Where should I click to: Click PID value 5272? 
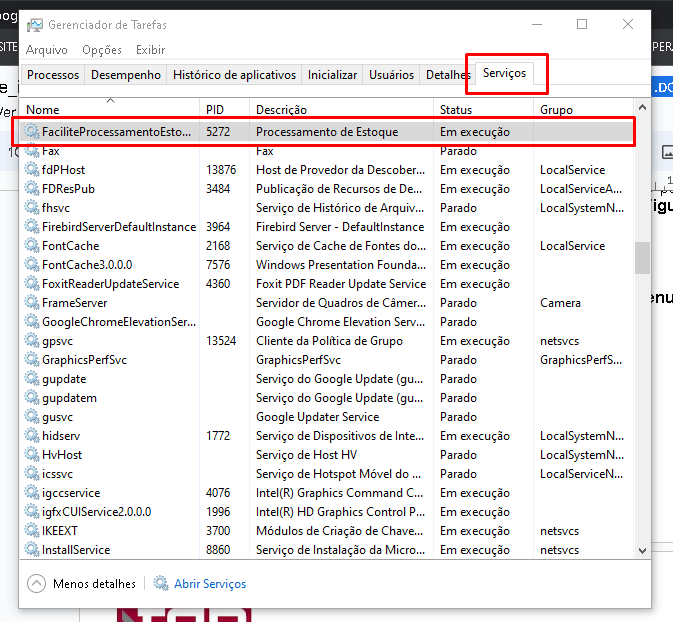click(218, 132)
